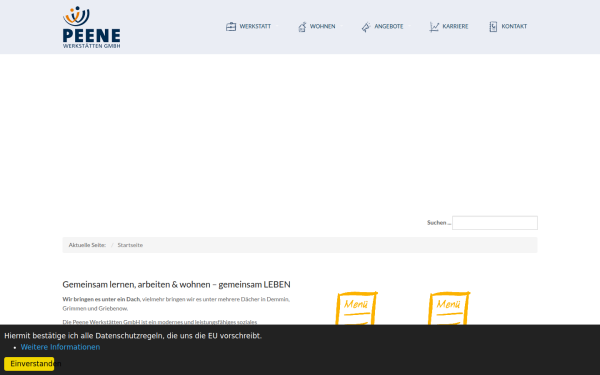The image size is (600, 375).
Task: Click the Datenschutzregeln confirmation text
Action: click(133, 336)
